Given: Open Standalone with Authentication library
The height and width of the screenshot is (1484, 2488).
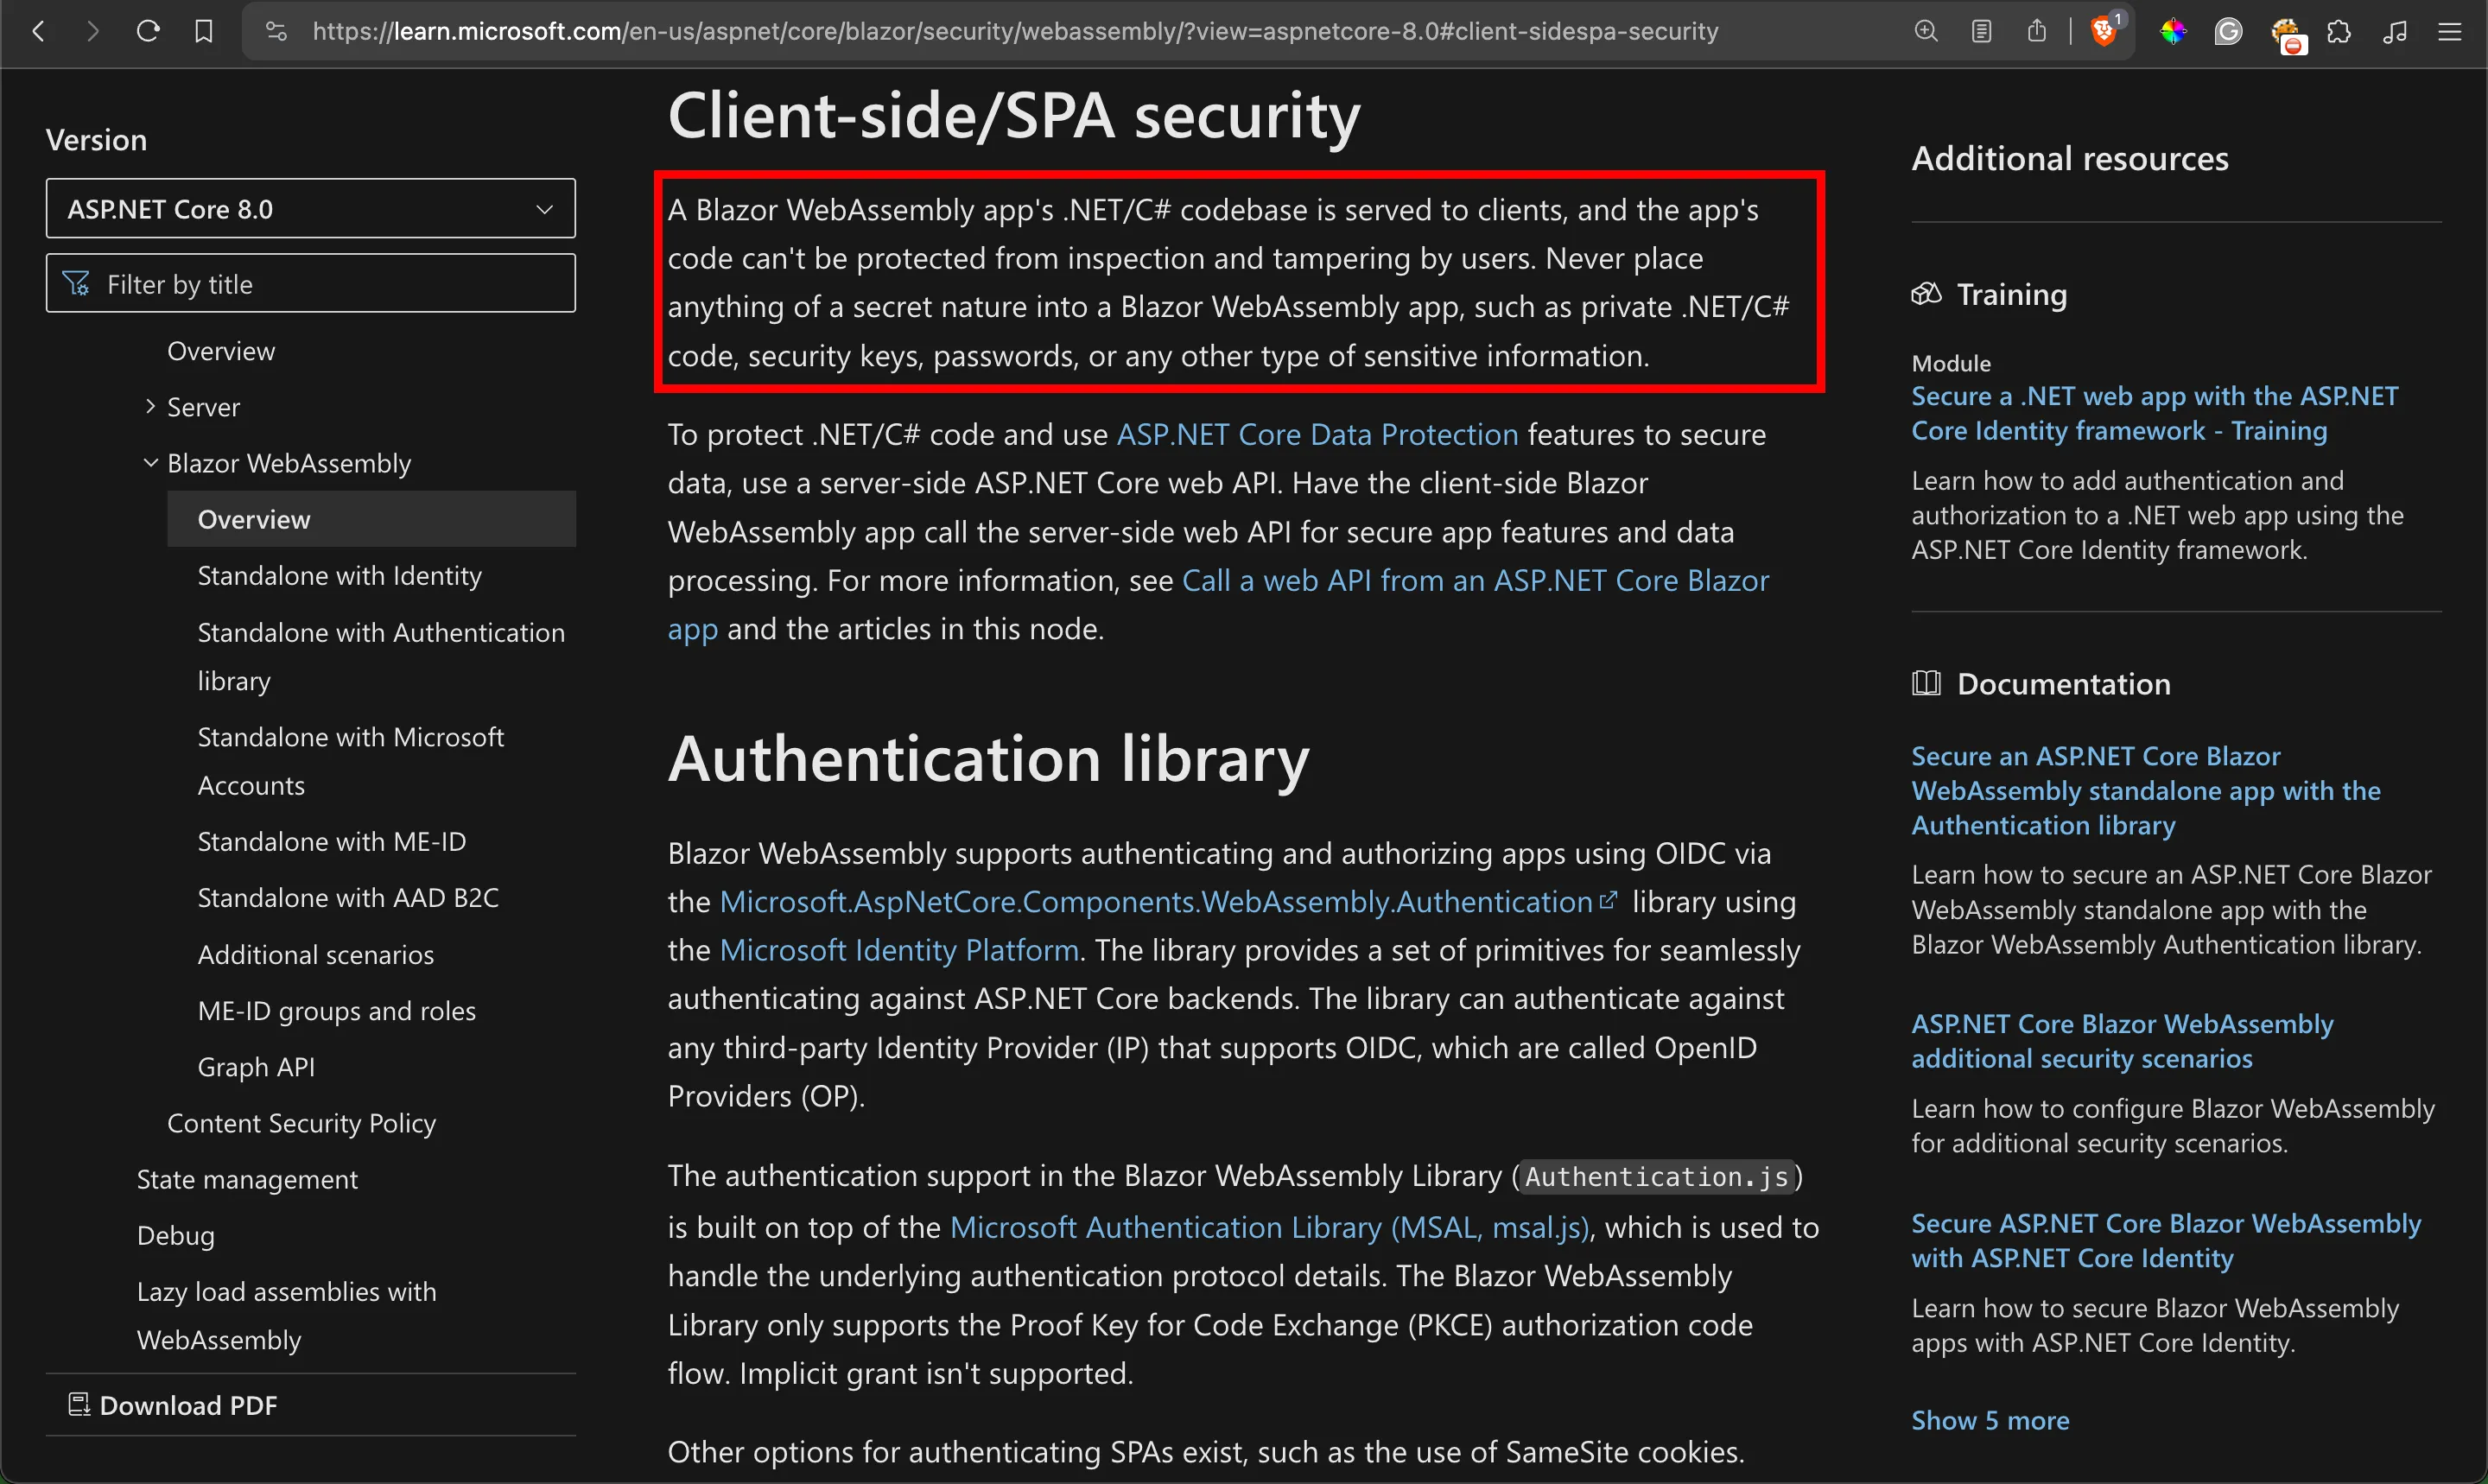Looking at the screenshot, I should [381, 656].
